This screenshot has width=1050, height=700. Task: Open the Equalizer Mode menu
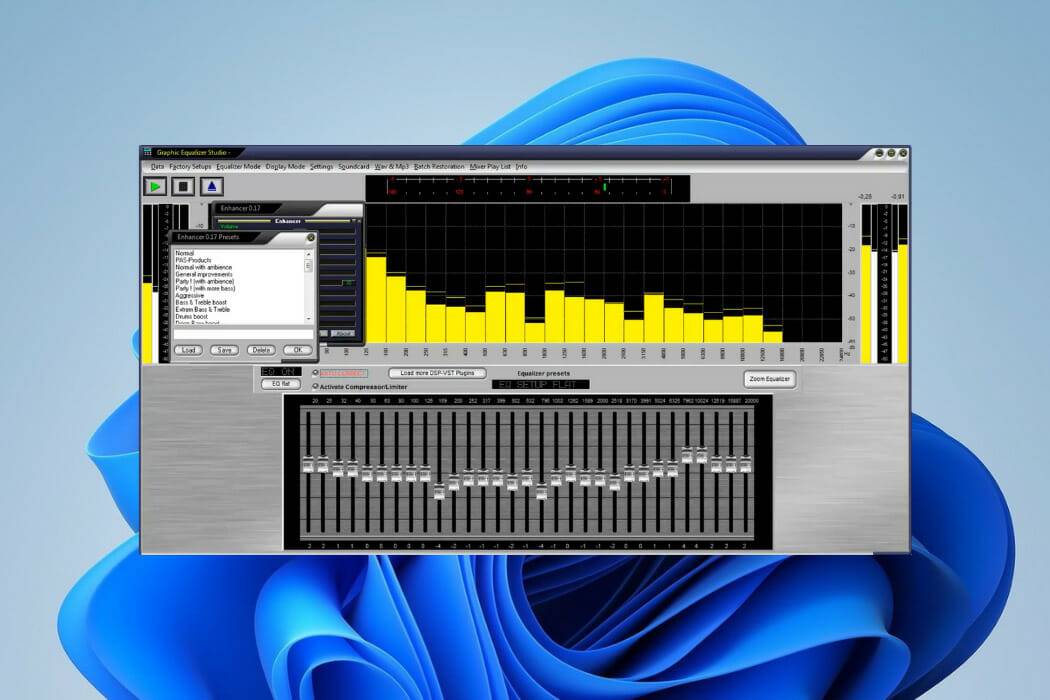(x=239, y=166)
